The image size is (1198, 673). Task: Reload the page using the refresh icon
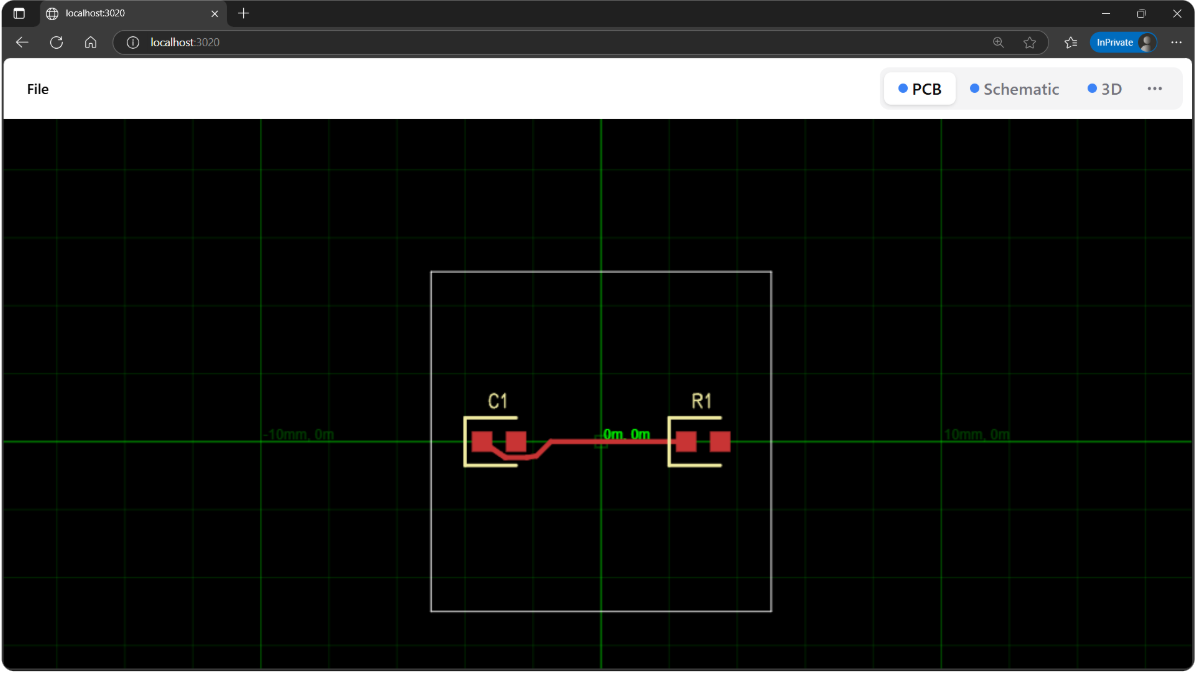(56, 42)
